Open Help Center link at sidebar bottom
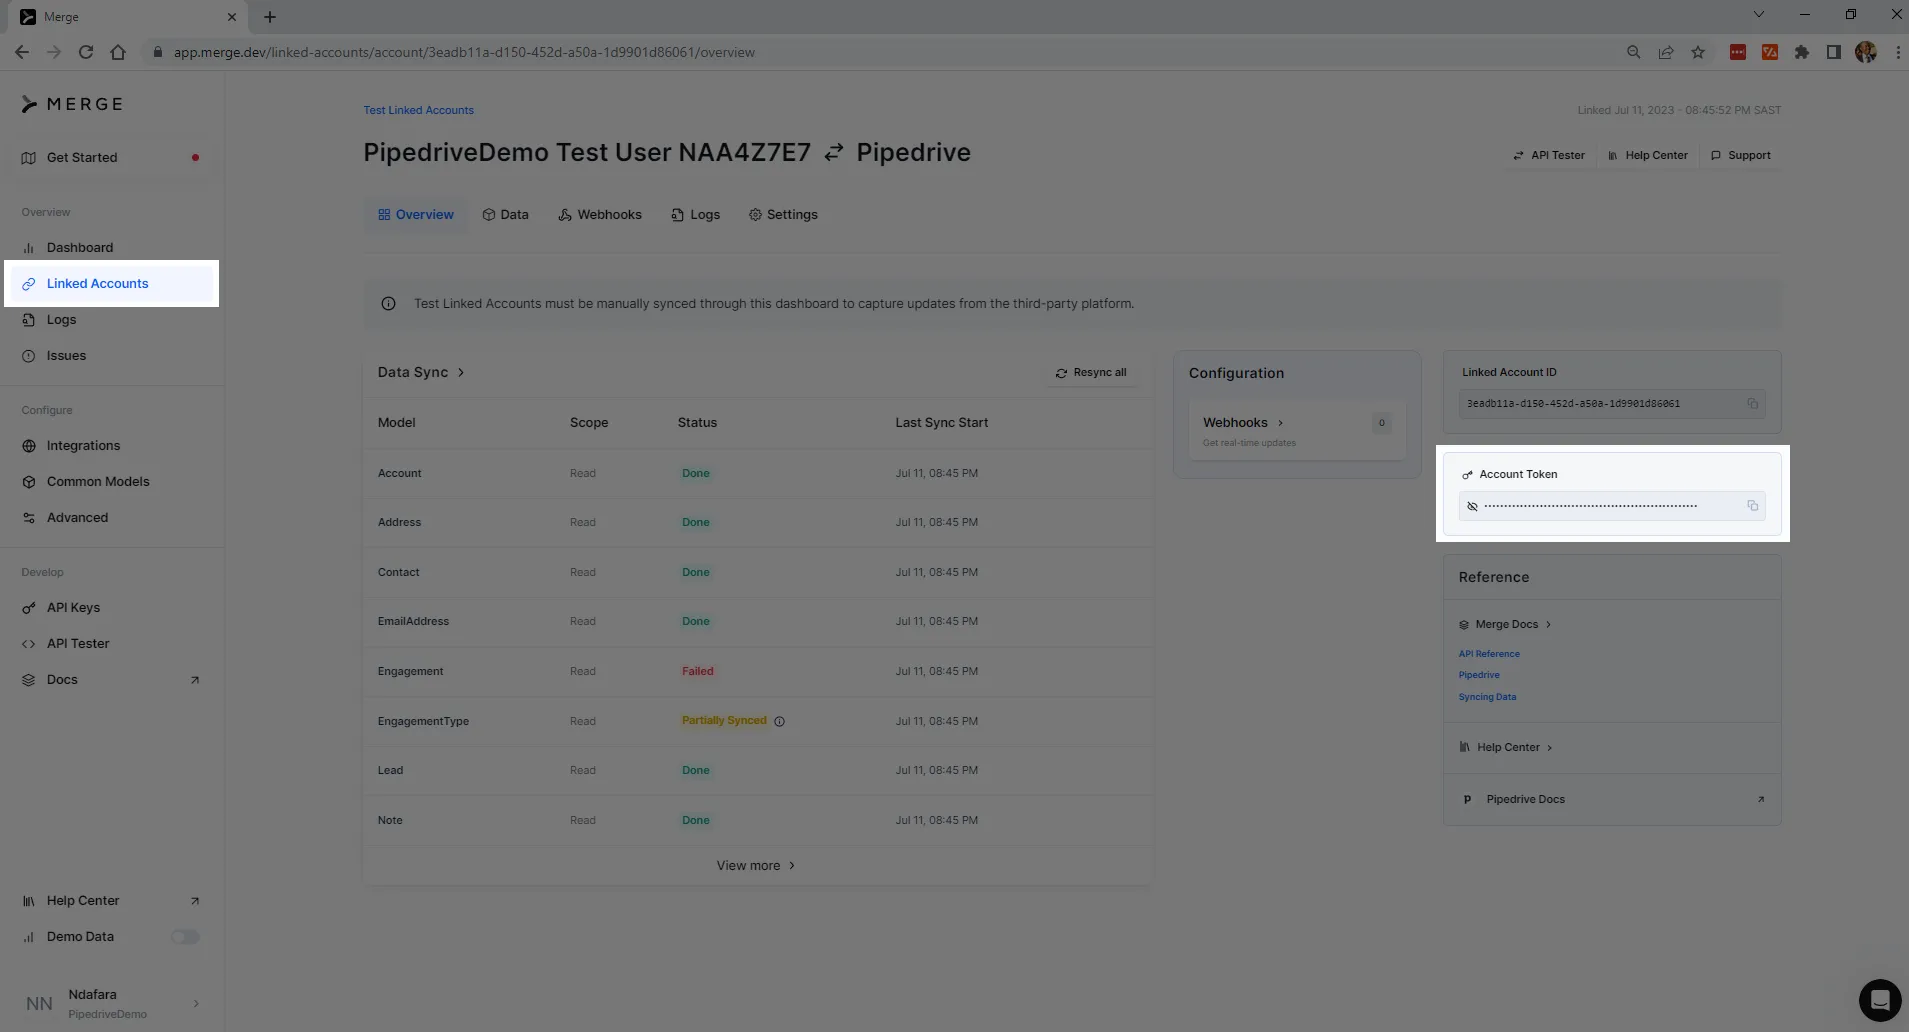The image size is (1909, 1032). point(111,900)
